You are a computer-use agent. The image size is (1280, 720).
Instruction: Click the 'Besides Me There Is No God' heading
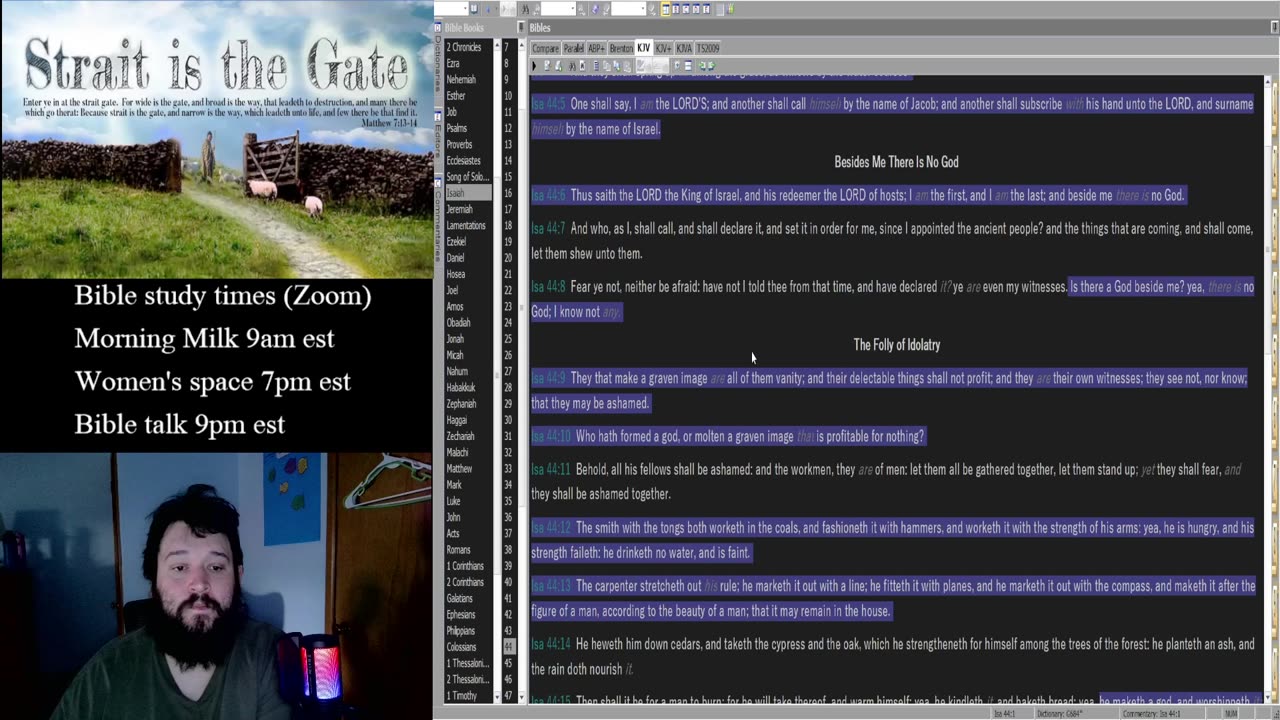point(896,162)
